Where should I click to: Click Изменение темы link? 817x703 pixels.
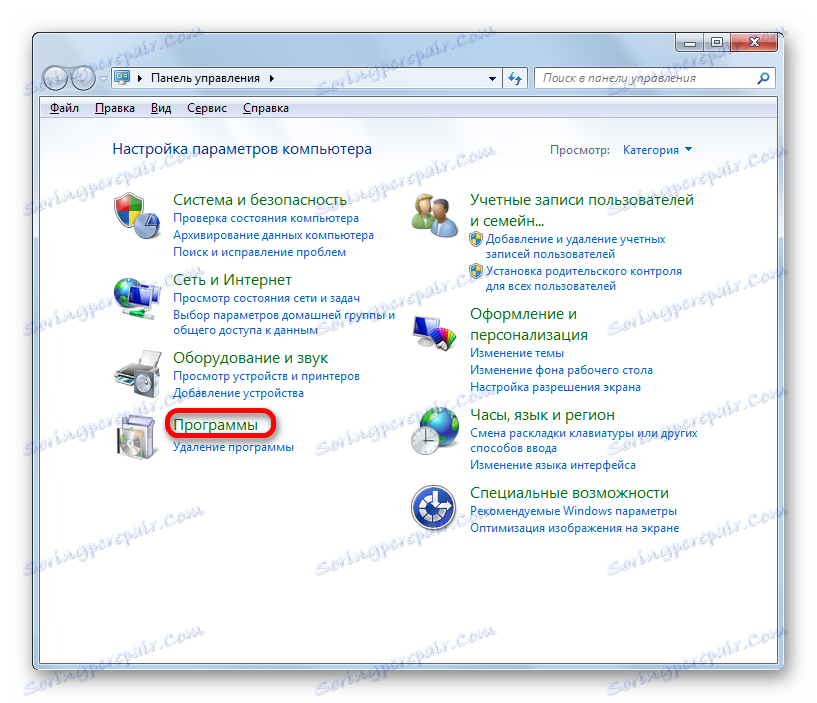click(x=517, y=353)
